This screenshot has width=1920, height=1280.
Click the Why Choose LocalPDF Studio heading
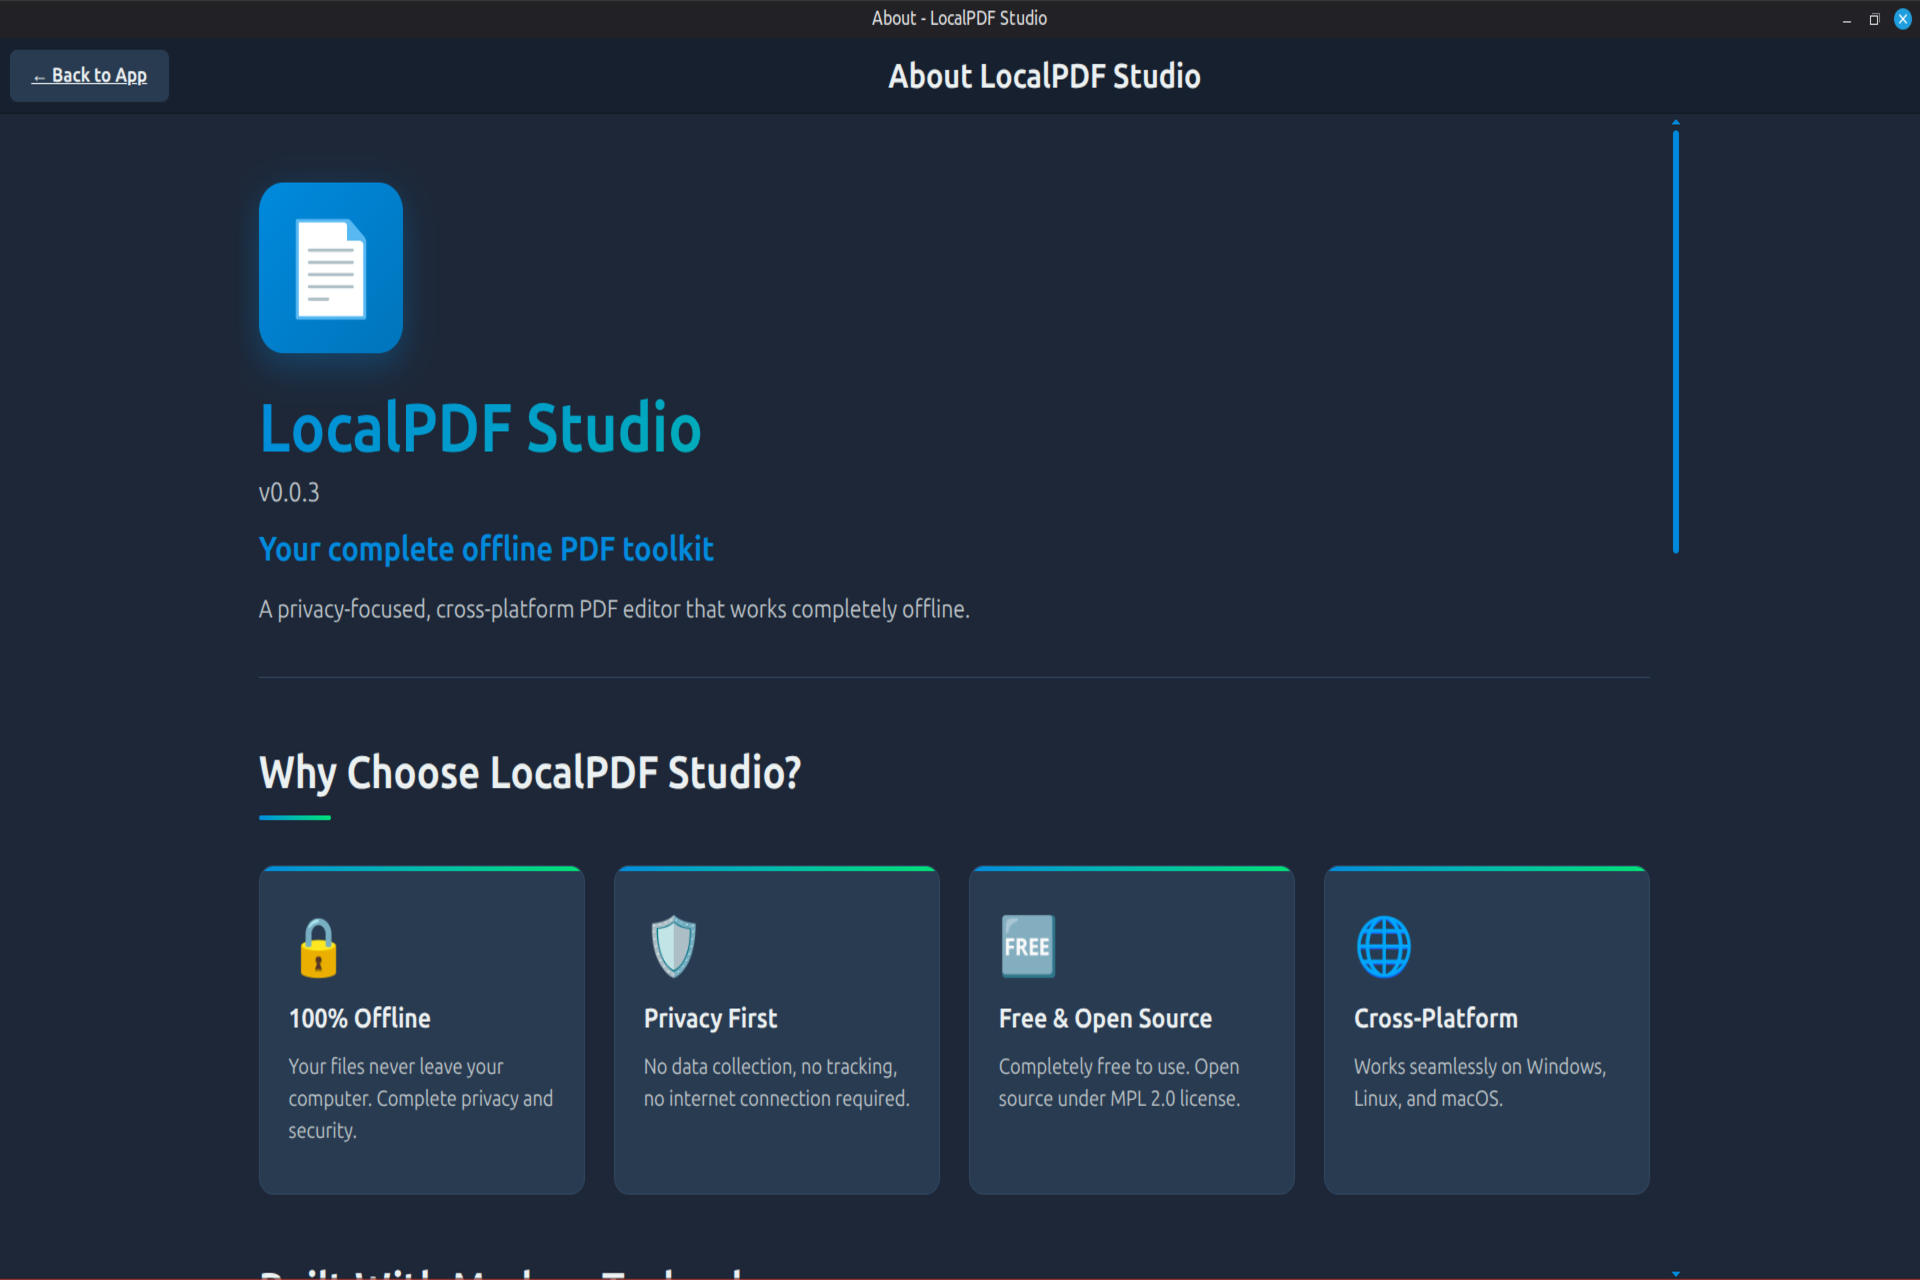click(x=529, y=771)
